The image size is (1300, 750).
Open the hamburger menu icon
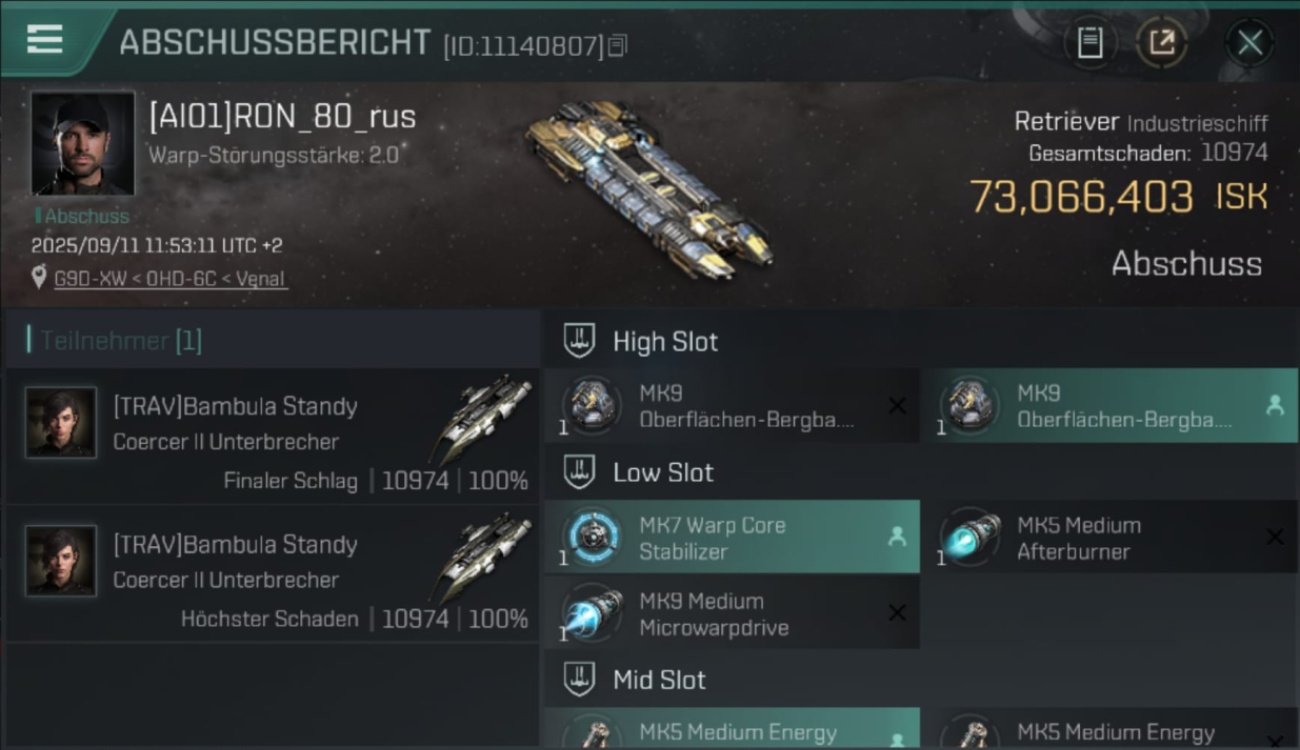coord(45,39)
